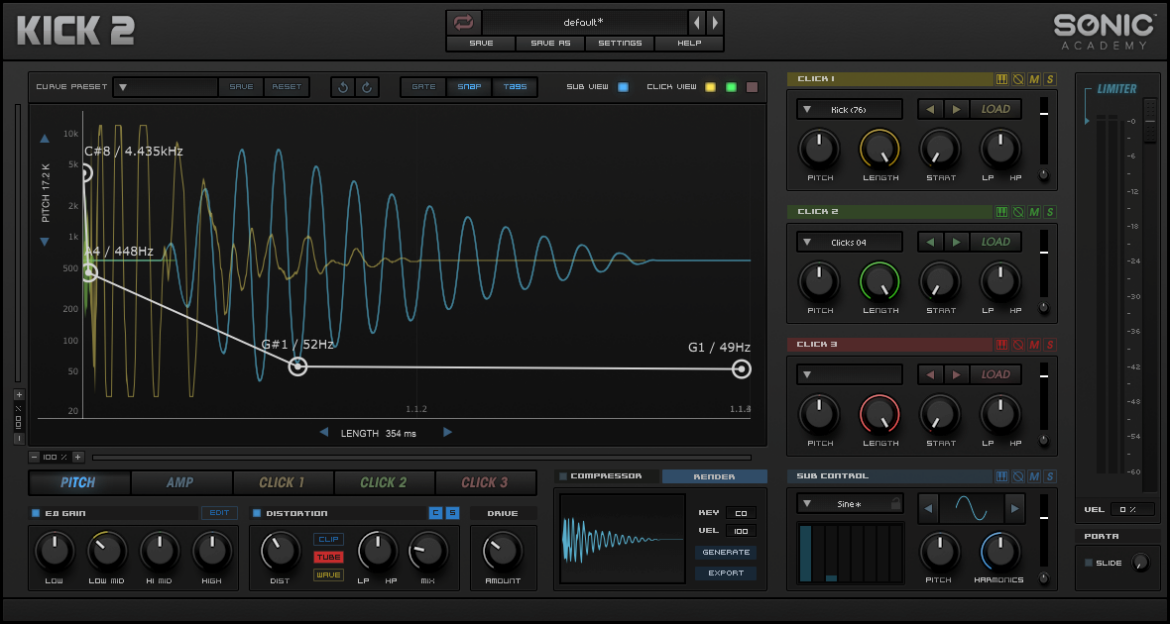1170x624 pixels.
Task: Enable the Slide portamento checkbox
Action: click(1089, 563)
